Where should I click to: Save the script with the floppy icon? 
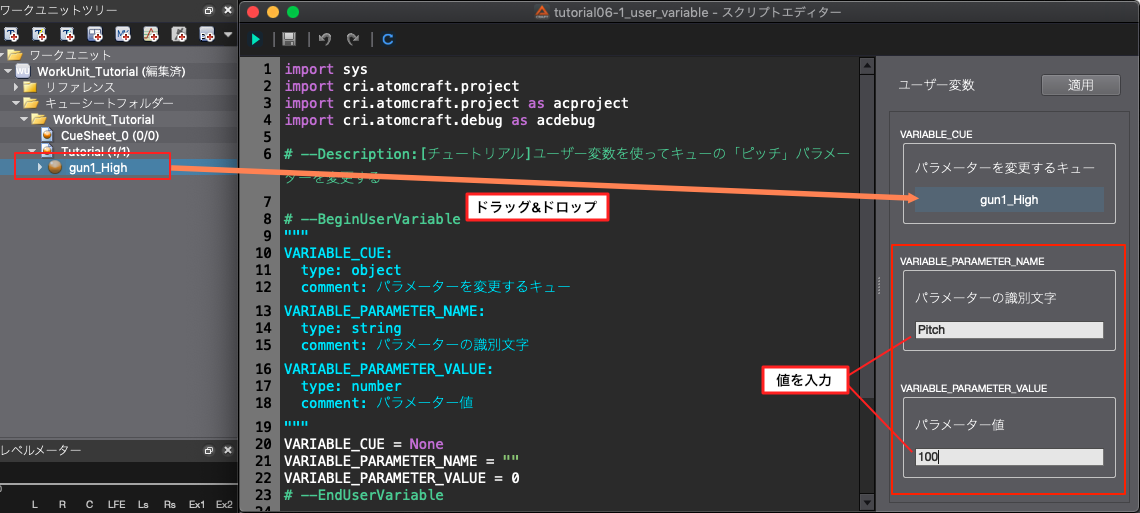(289, 39)
